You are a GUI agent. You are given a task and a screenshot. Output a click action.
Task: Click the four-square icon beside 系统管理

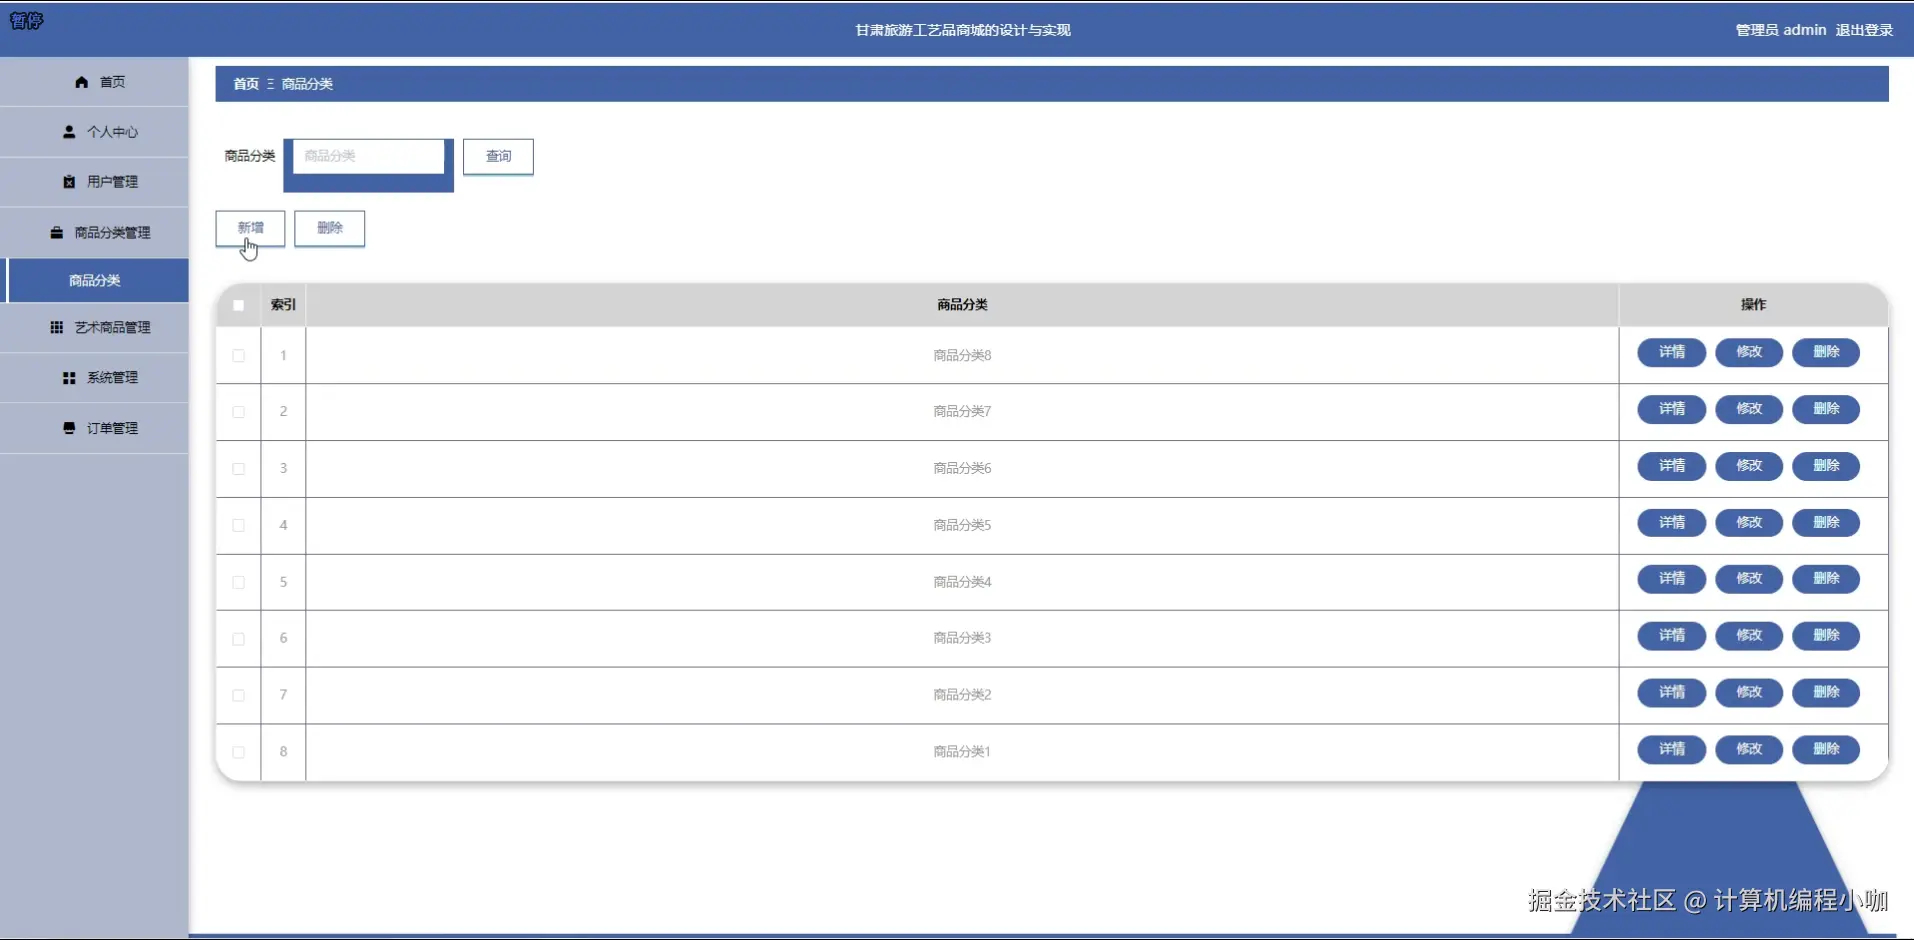click(x=69, y=378)
